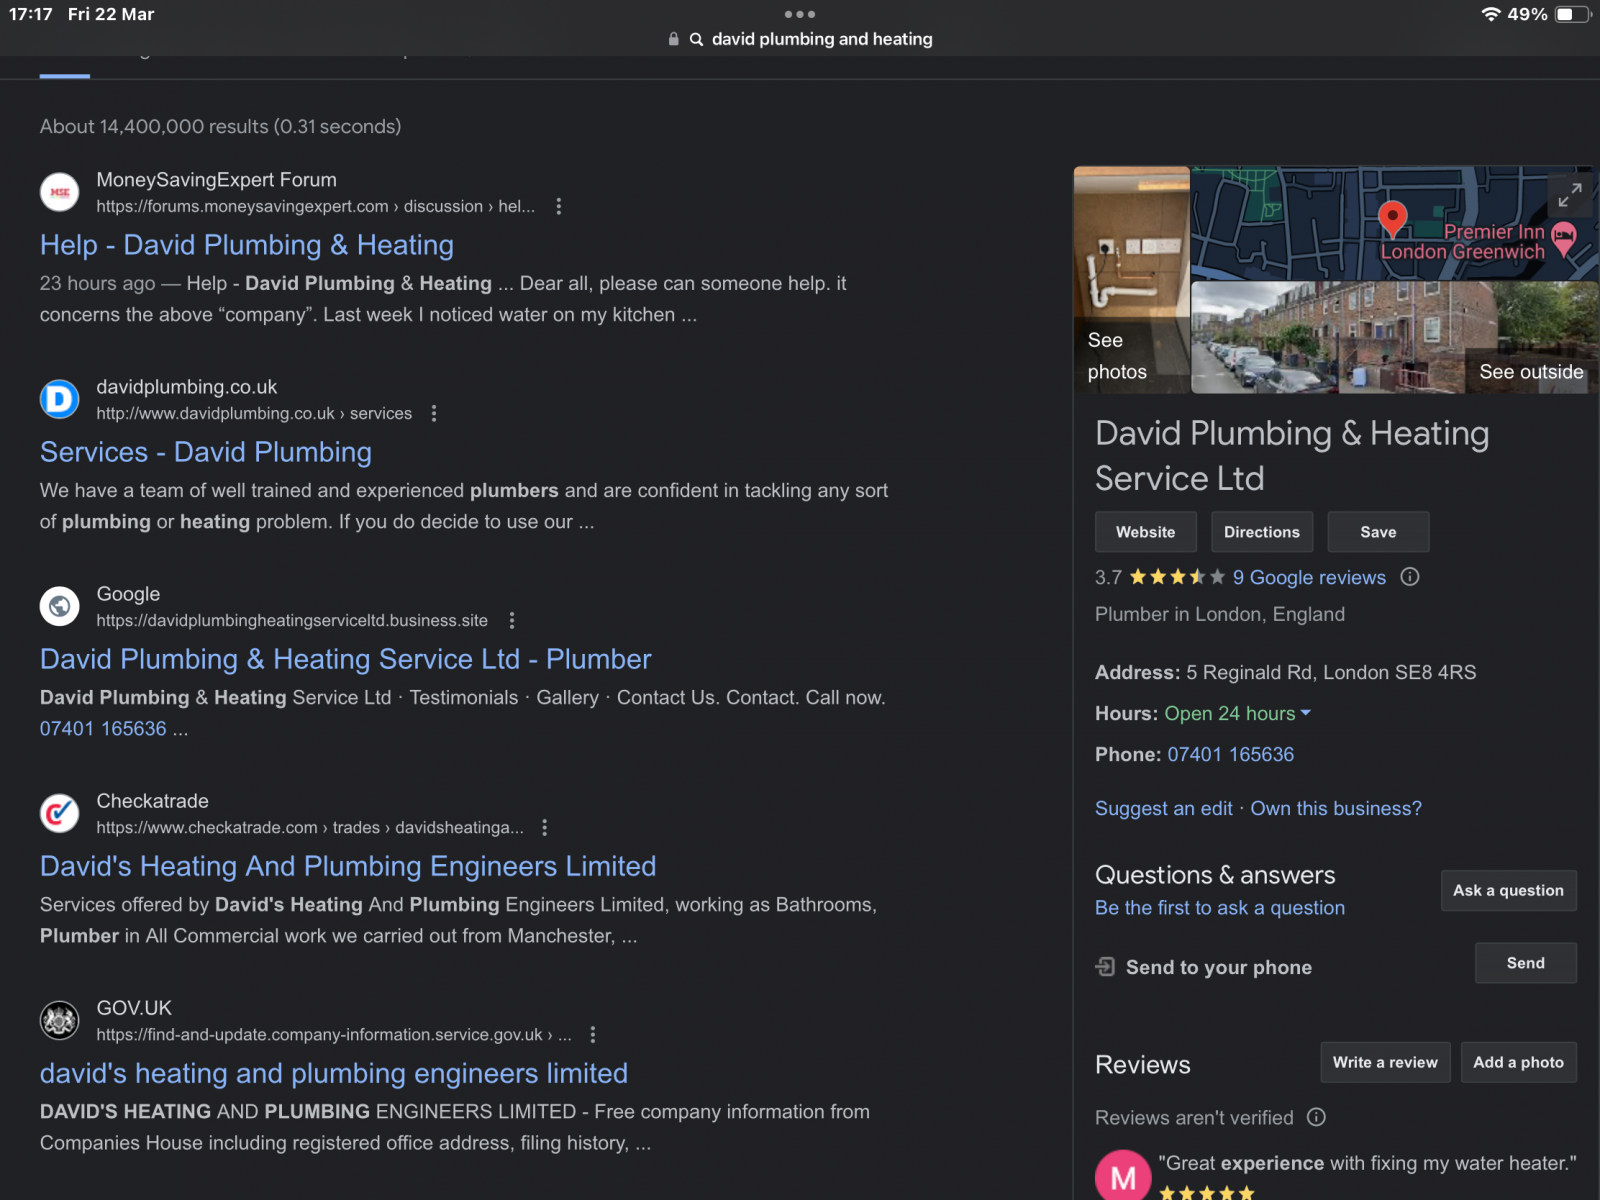Viewport: 1600px width, 1200px height.
Task: Click the 'Own this business?' link
Action: 1336,808
